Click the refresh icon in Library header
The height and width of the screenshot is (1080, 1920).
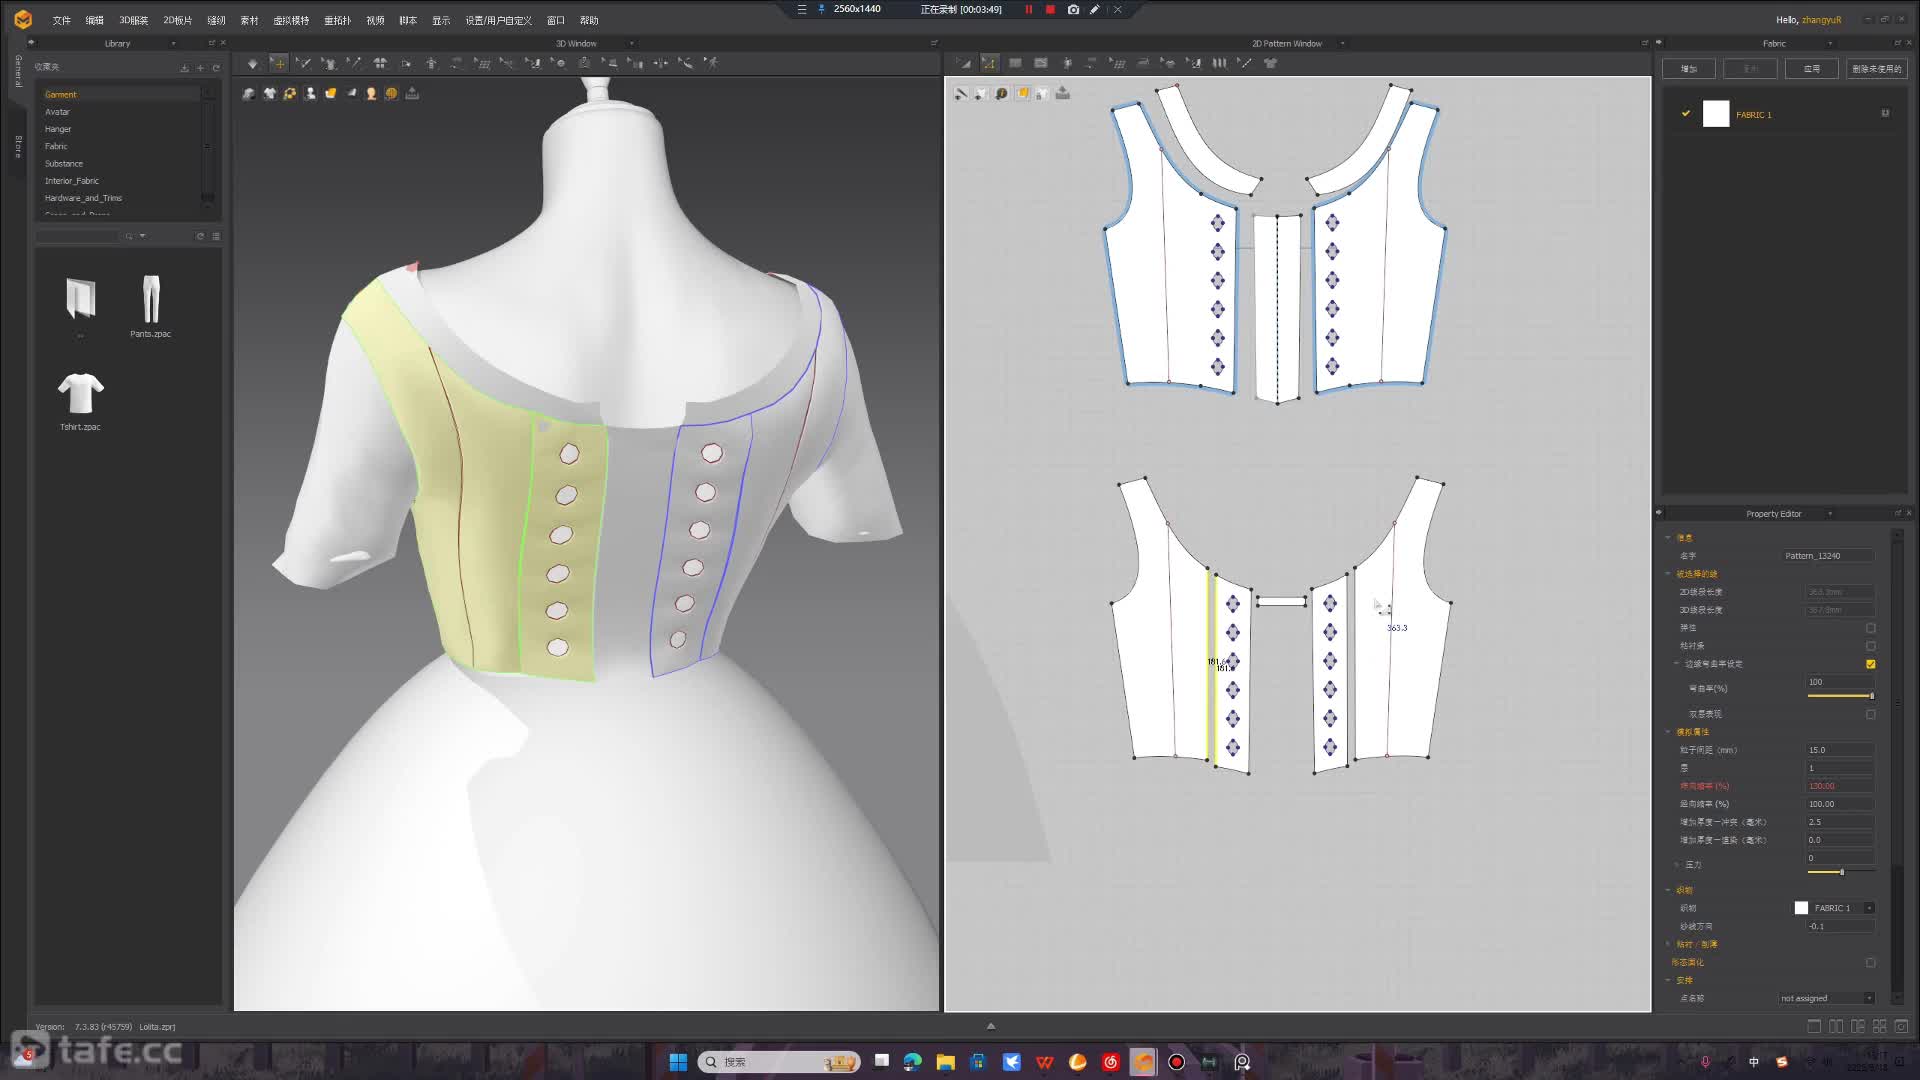[216, 67]
